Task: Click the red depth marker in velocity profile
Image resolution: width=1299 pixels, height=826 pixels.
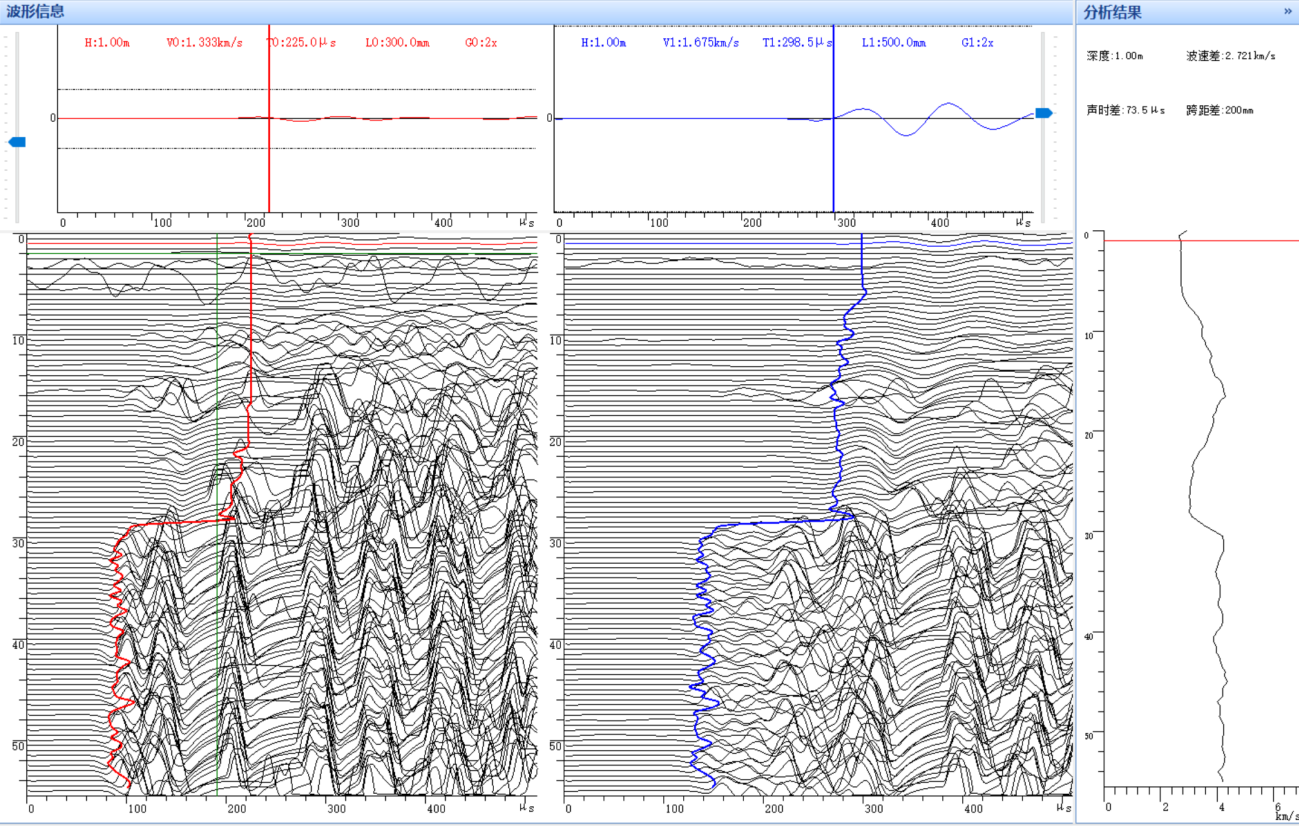Action: click(1200, 240)
